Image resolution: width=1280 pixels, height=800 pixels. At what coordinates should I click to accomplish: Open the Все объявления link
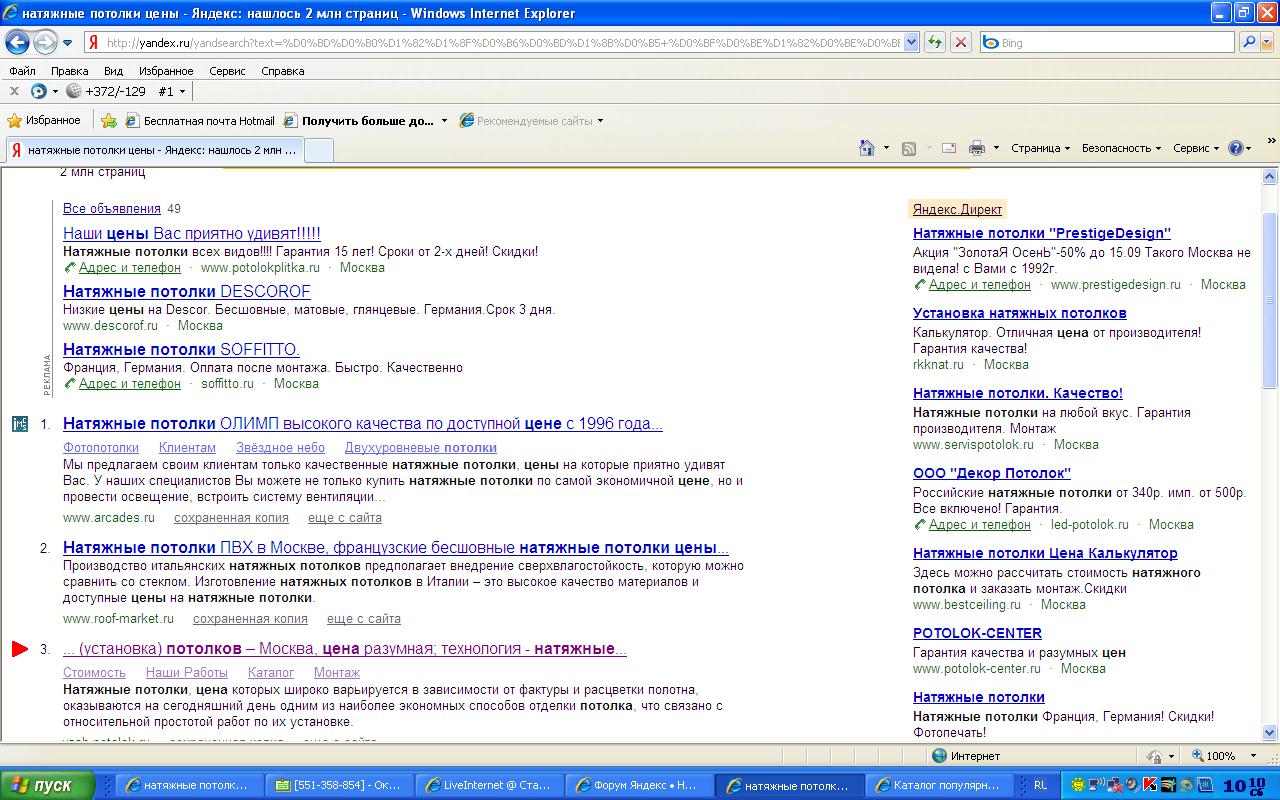[x=112, y=209]
